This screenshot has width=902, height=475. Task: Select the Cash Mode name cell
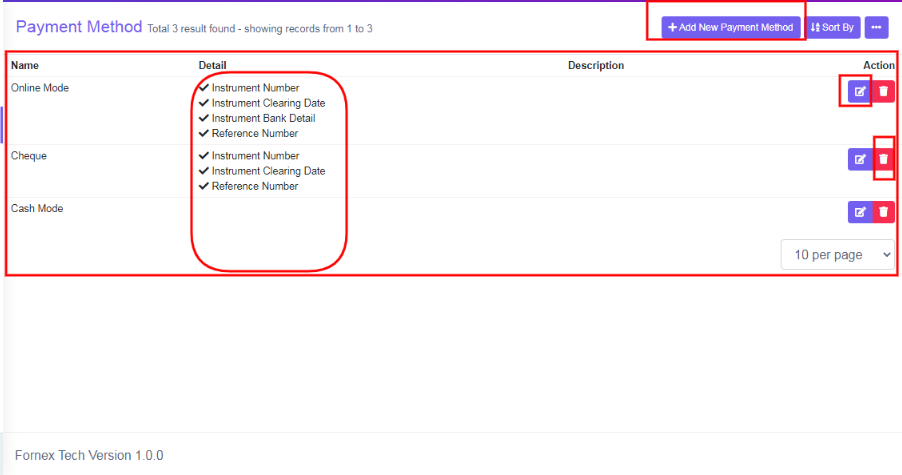(37, 208)
